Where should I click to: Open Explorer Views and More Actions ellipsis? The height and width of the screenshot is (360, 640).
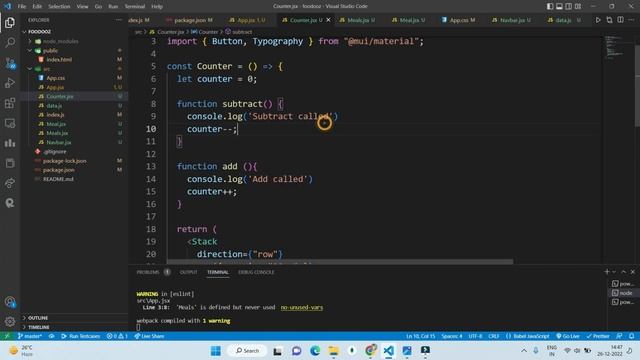coord(119,20)
